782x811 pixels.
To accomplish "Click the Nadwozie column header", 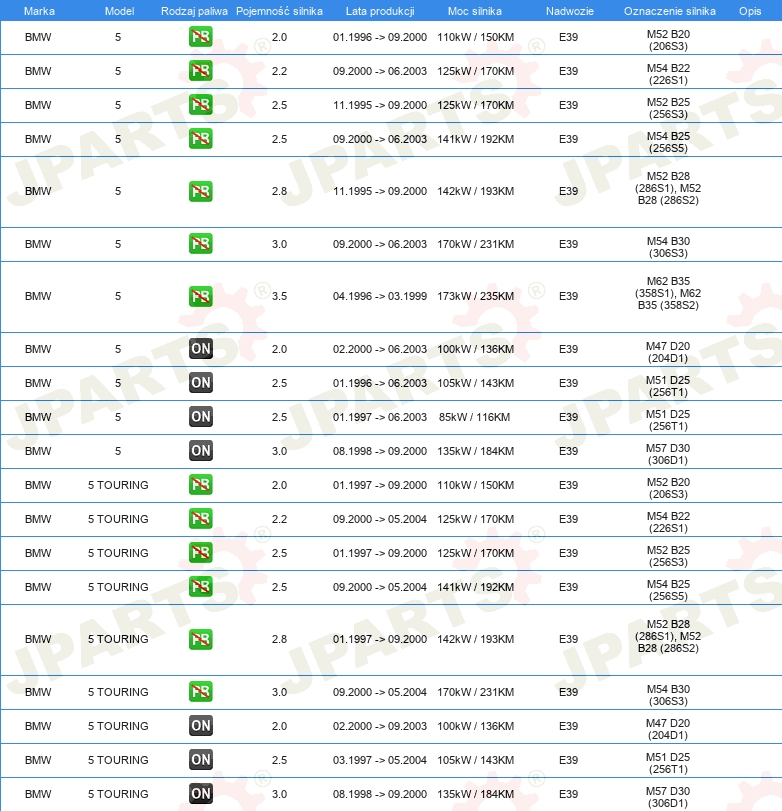I will 570,11.
